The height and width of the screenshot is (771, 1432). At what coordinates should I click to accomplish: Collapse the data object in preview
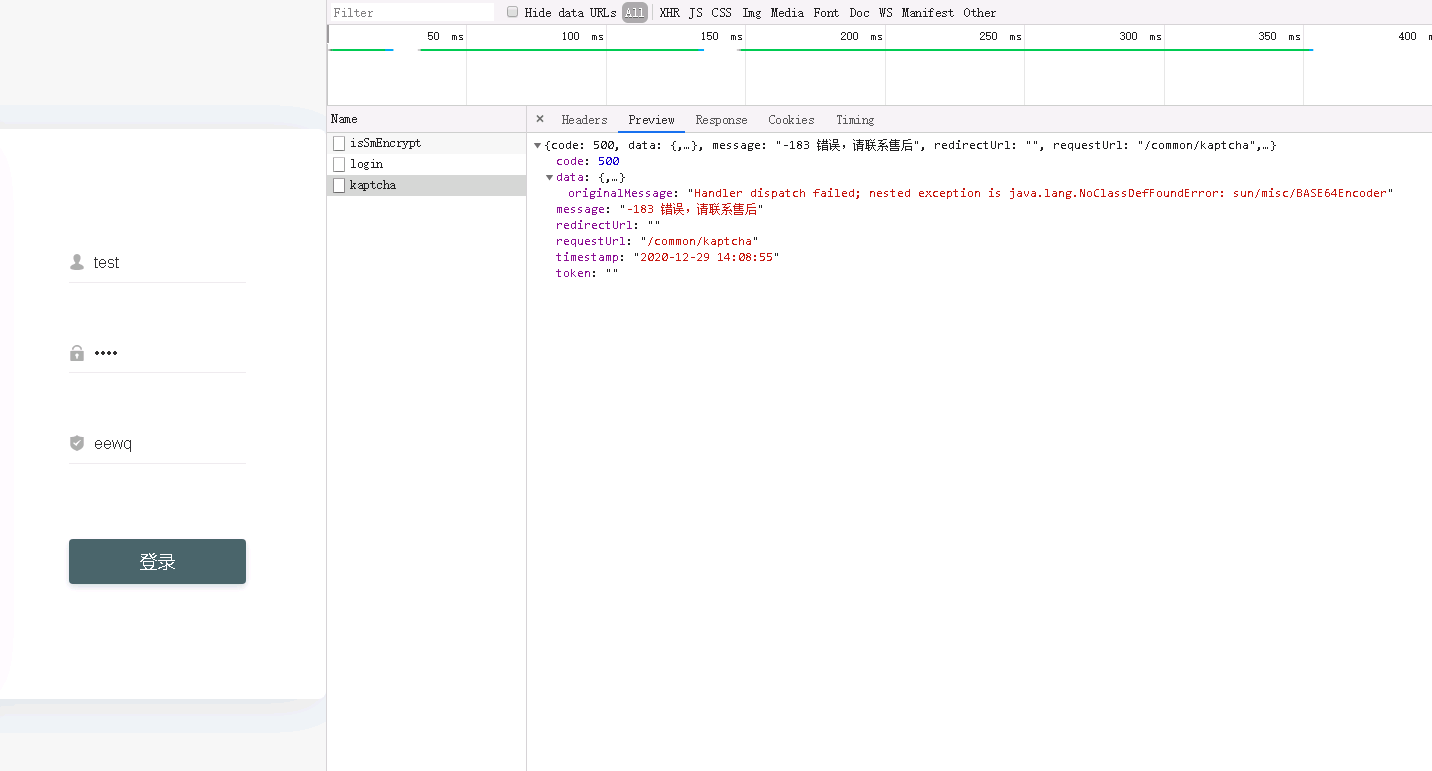[549, 178]
